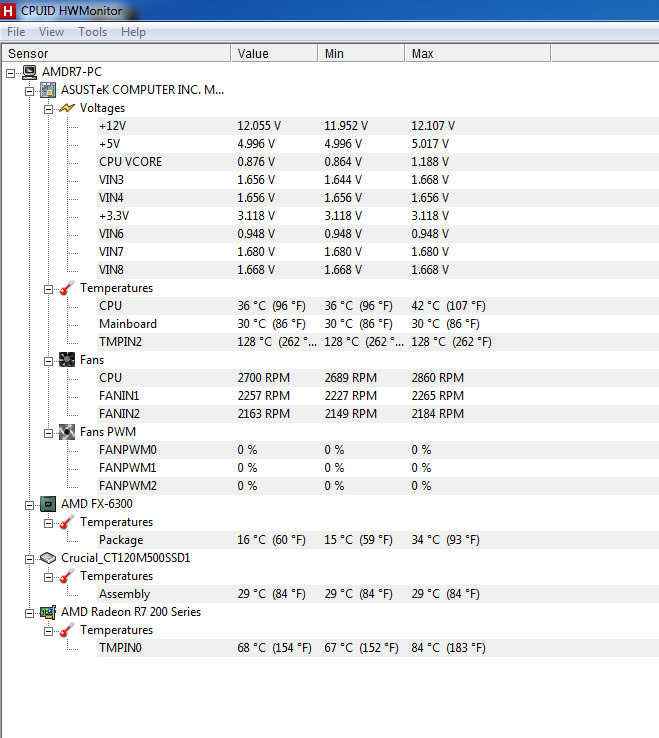Select the CPU VCORE voltage row

pyautogui.click(x=130, y=162)
